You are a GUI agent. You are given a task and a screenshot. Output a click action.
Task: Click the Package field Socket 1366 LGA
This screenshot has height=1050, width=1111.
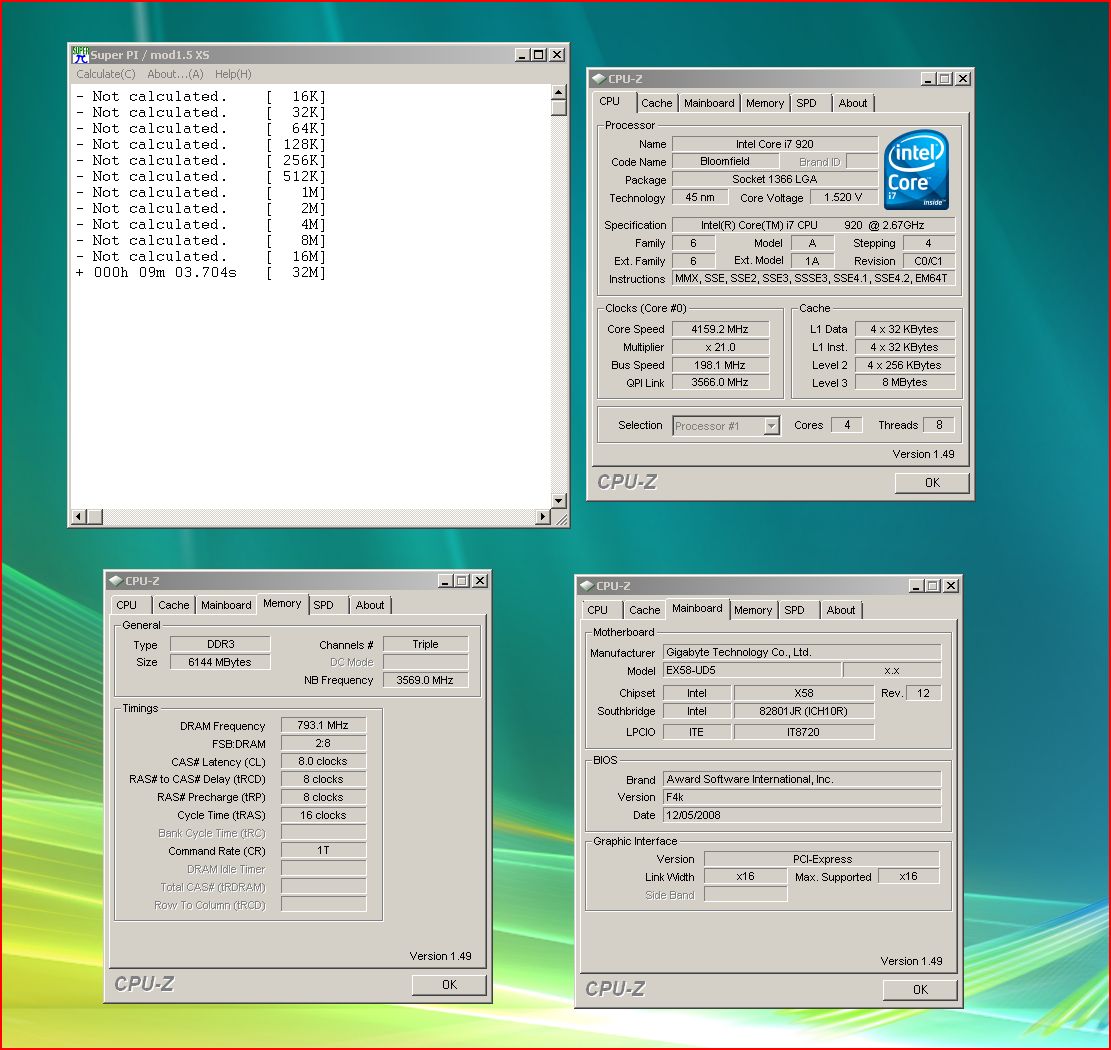[774, 179]
